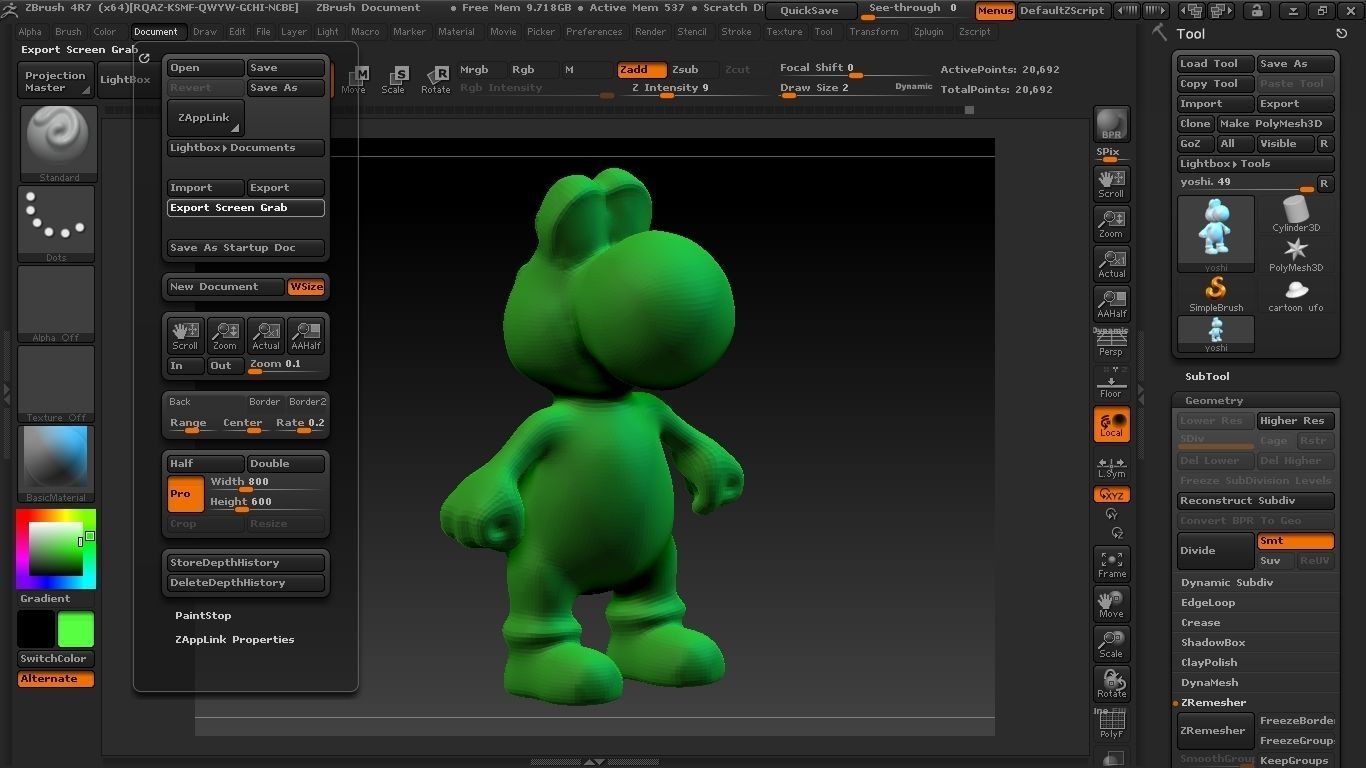Expand PaintStop in Document panel
Image resolution: width=1366 pixels, height=768 pixels.
pos(203,616)
